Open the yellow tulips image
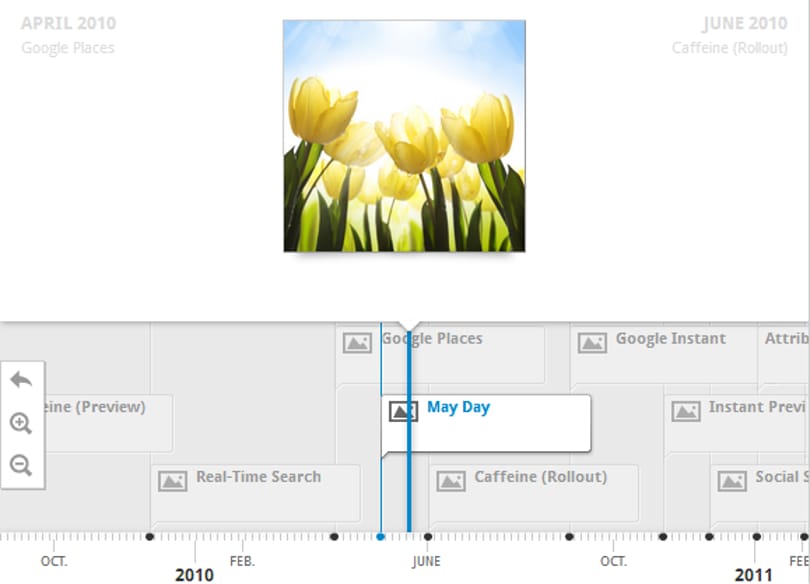This screenshot has width=810, height=584. 404,136
